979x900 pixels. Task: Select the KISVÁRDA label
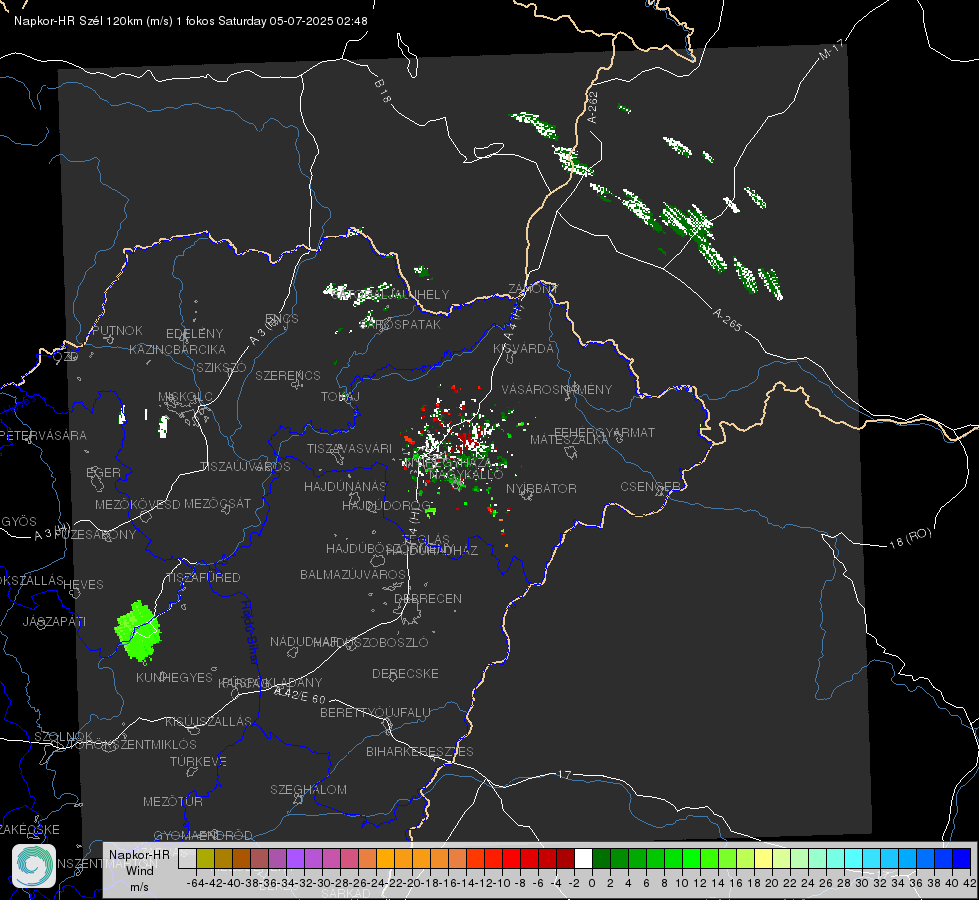point(524,349)
